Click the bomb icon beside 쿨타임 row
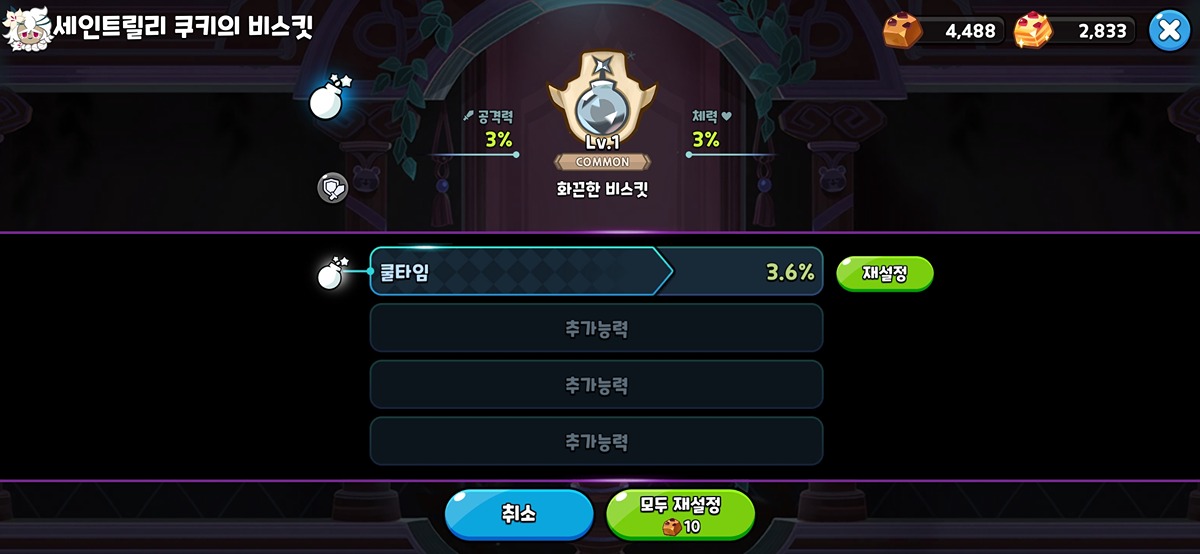 (331, 272)
